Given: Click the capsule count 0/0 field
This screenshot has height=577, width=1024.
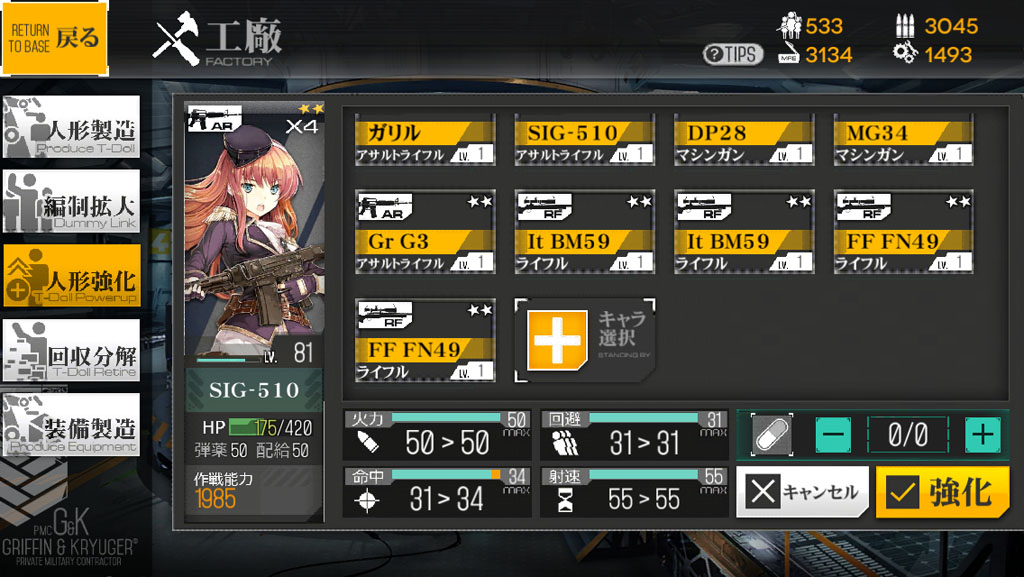Looking at the screenshot, I should [x=908, y=435].
